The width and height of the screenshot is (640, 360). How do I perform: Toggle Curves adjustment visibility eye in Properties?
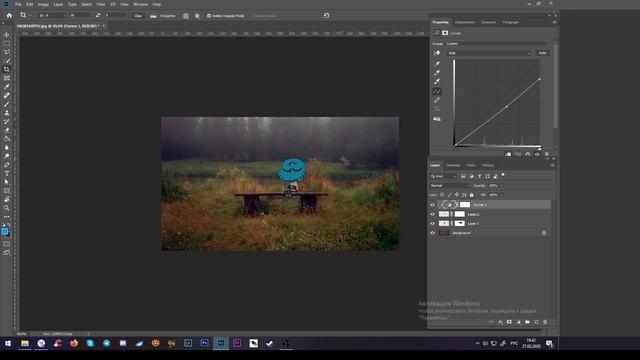[537, 154]
